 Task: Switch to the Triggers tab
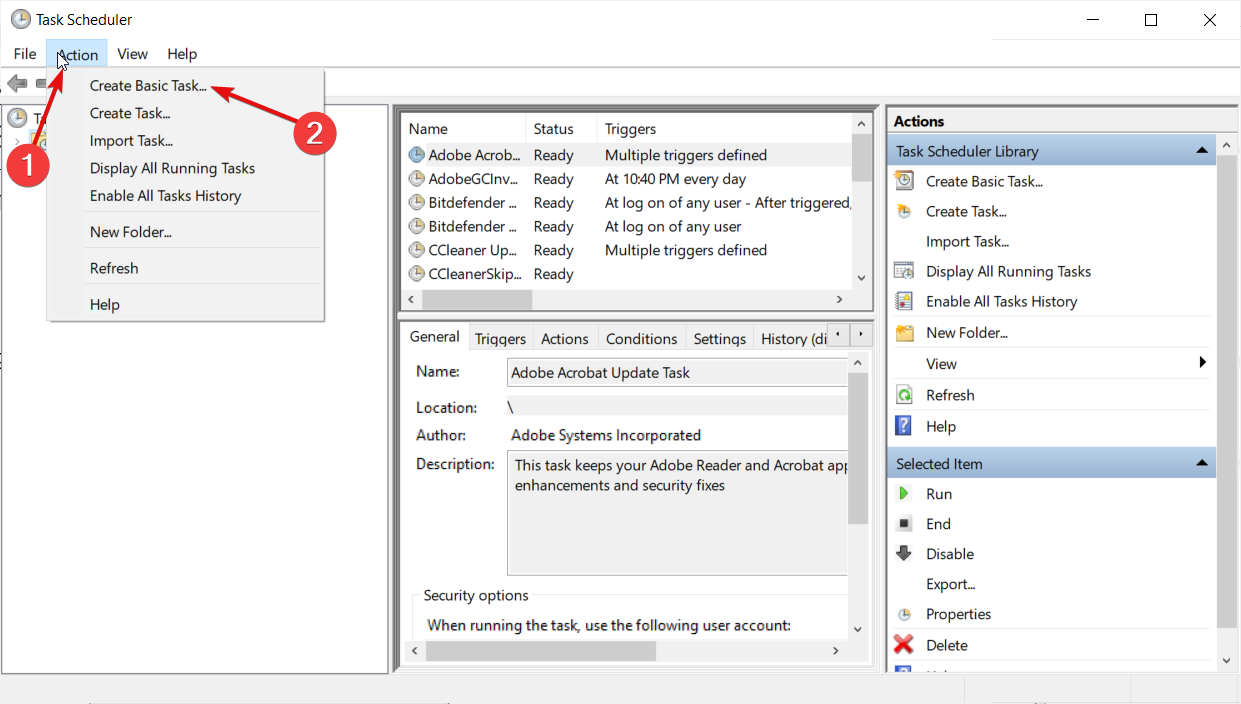point(500,338)
